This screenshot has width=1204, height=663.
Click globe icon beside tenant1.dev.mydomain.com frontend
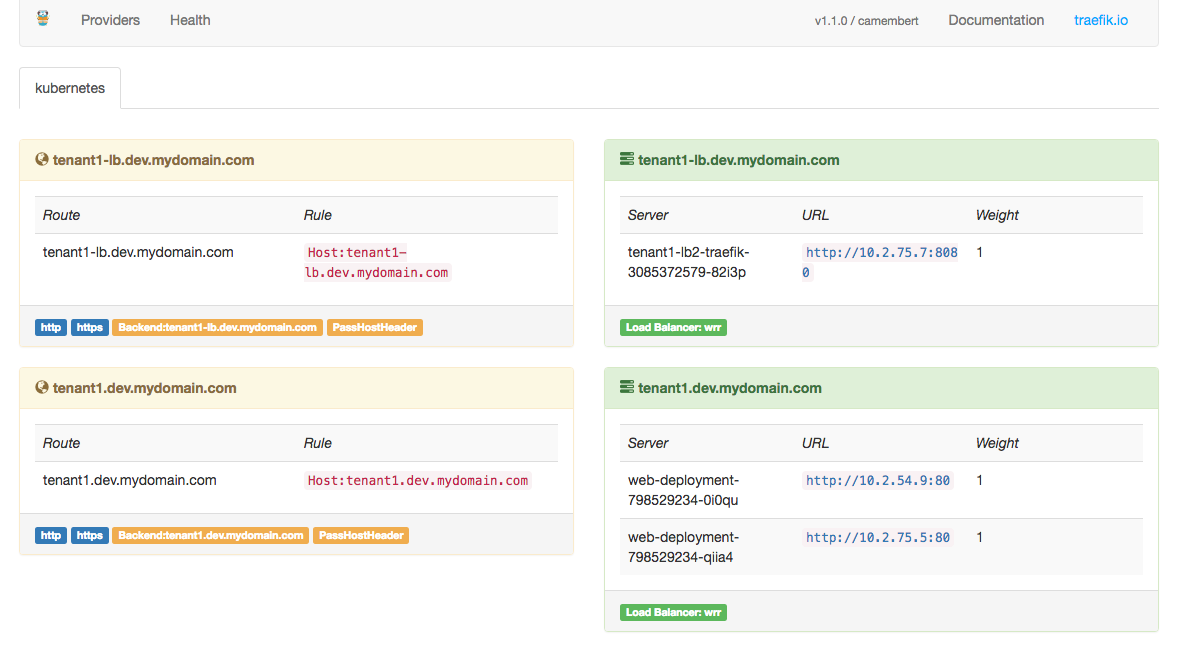(x=42, y=388)
